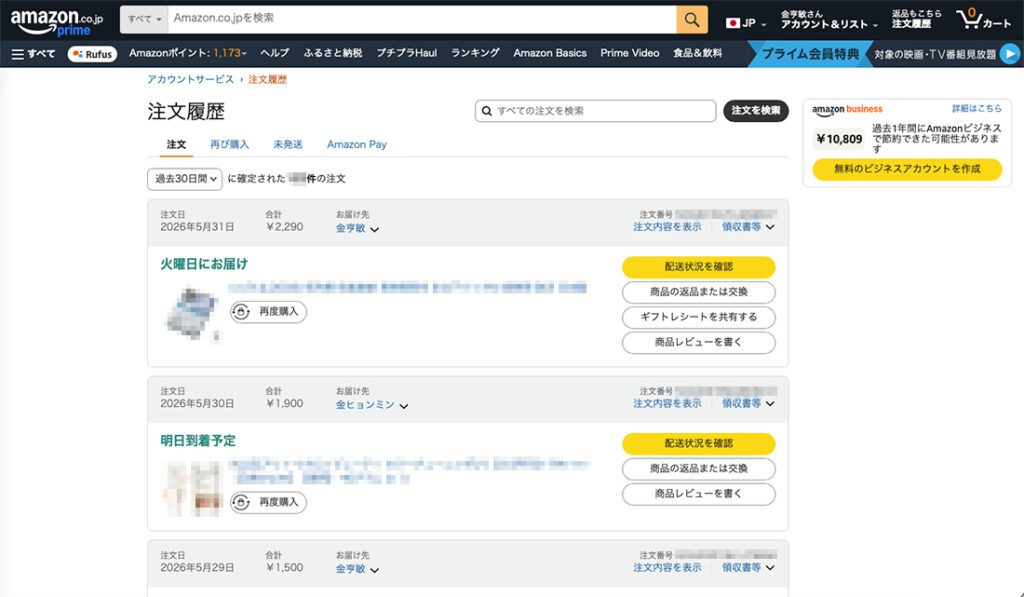1024x597 pixels.
Task: Click the ¥10,809 savings amount
Action: click(839, 139)
